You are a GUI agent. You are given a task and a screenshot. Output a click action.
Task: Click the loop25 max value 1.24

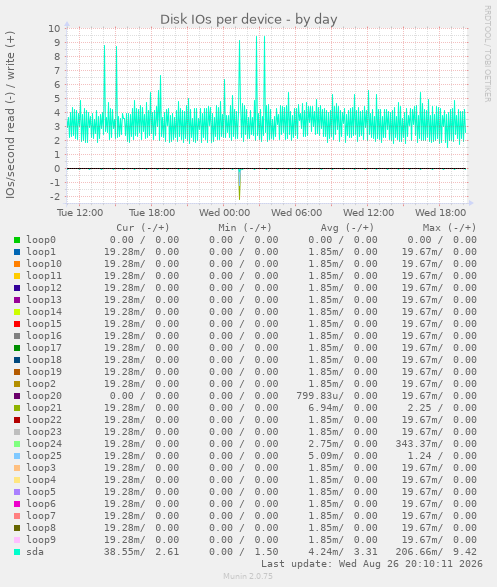coord(419,456)
